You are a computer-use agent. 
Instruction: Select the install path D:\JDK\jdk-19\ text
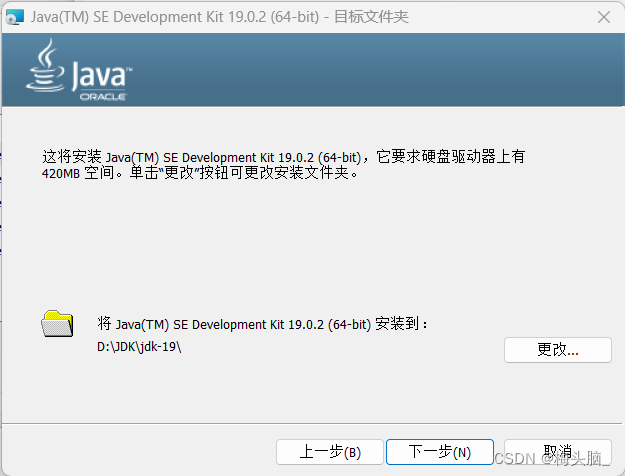point(139,346)
